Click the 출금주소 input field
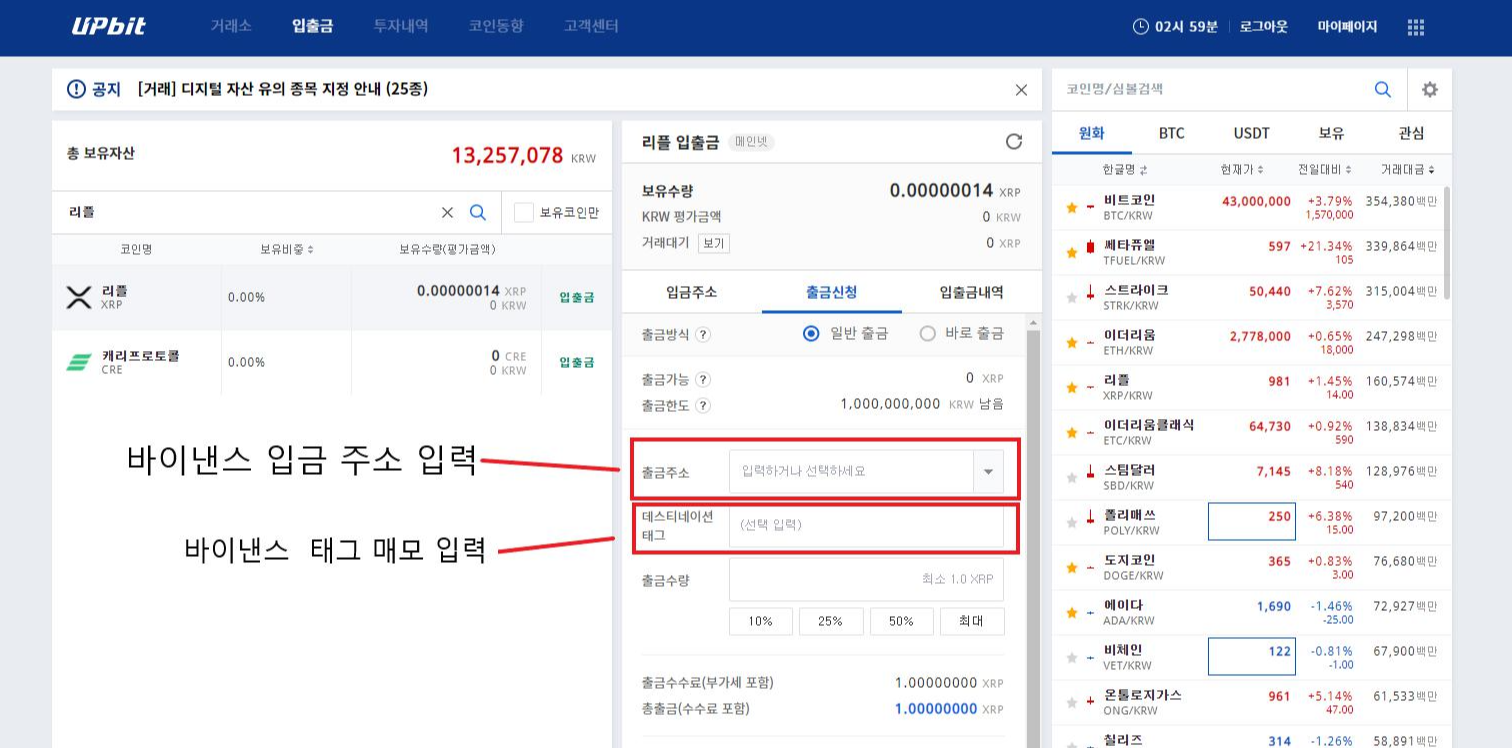Image resolution: width=1512 pixels, height=748 pixels. [851, 471]
